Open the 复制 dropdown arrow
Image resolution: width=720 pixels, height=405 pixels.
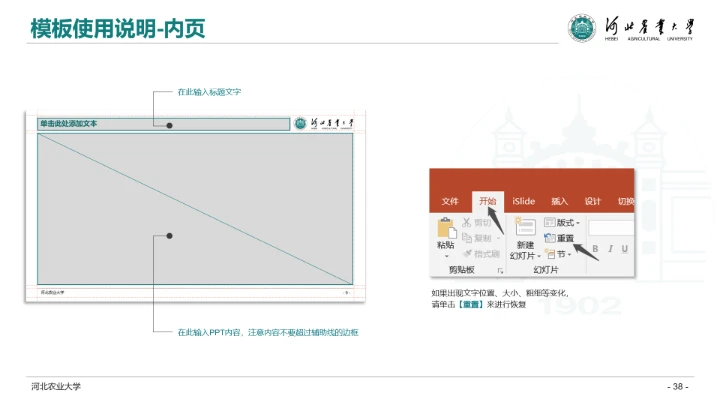(x=498, y=238)
